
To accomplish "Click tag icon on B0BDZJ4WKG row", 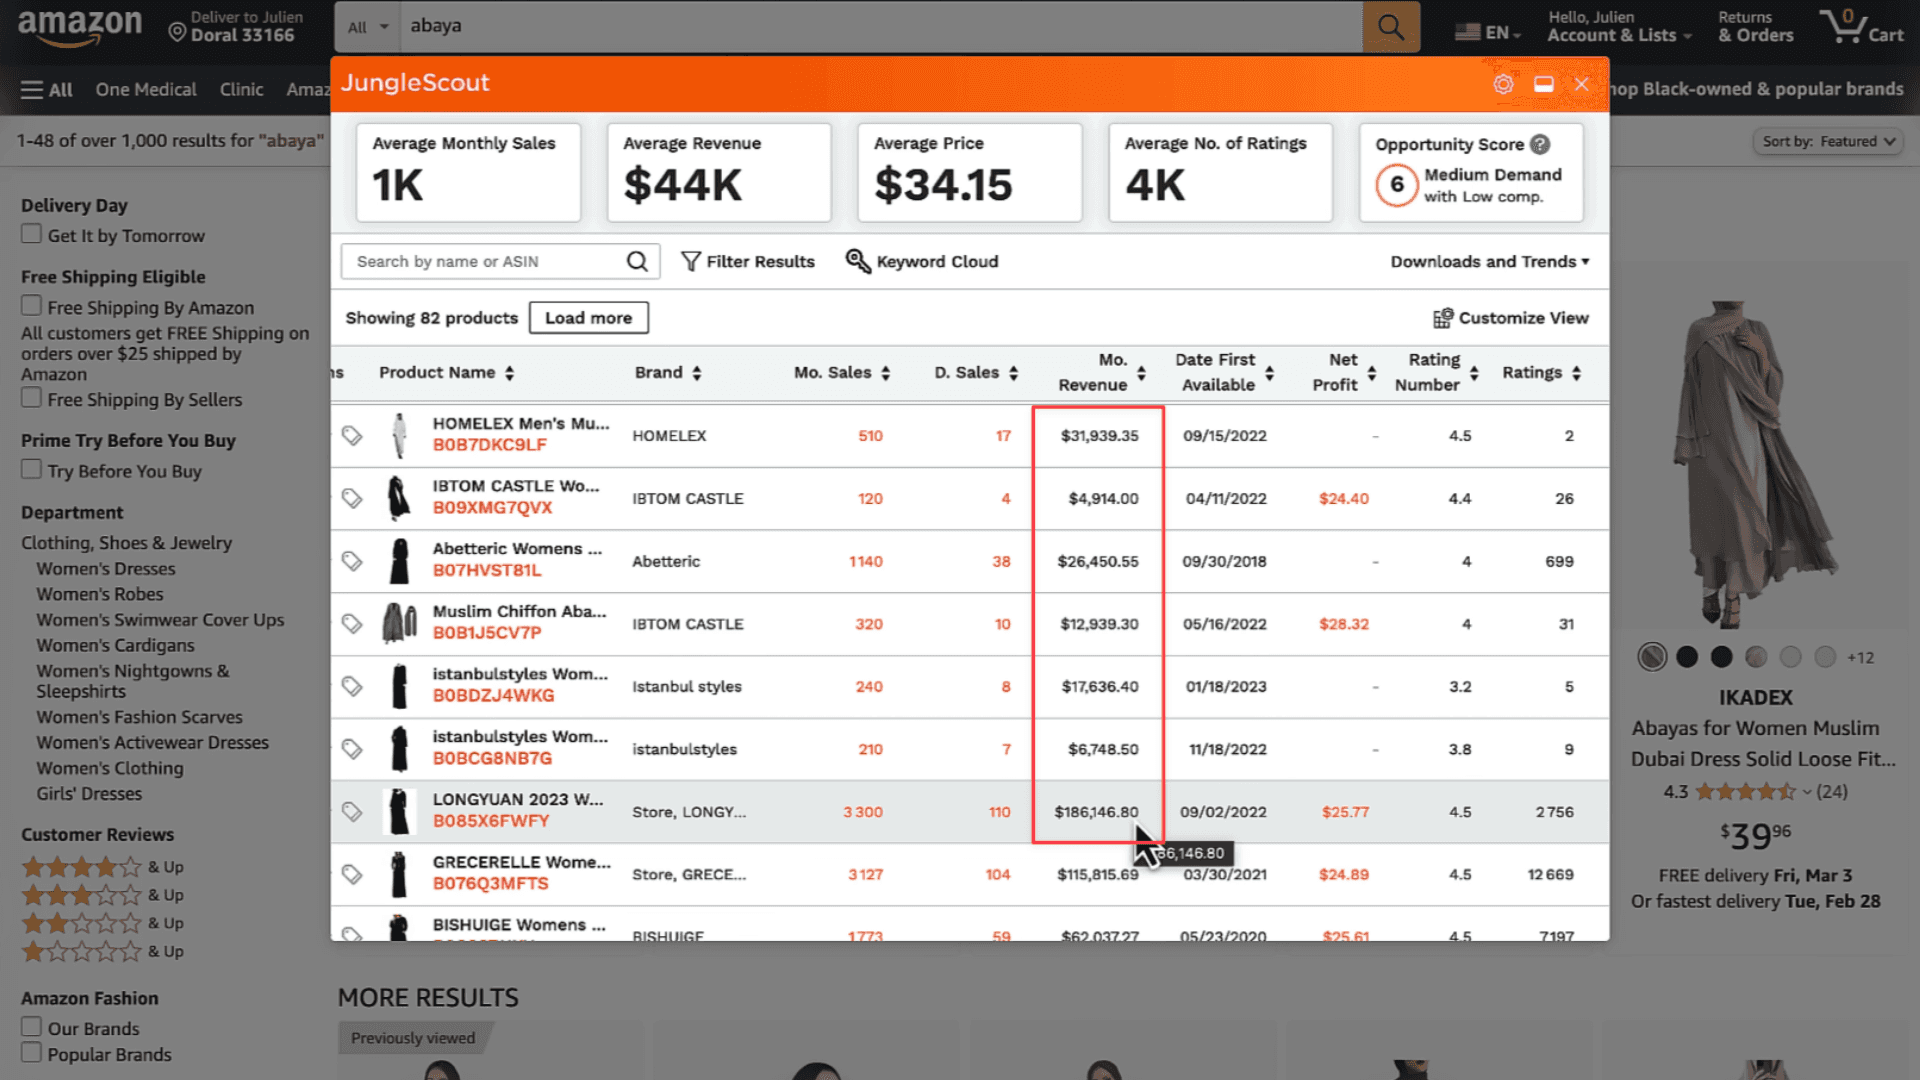I will coord(352,686).
